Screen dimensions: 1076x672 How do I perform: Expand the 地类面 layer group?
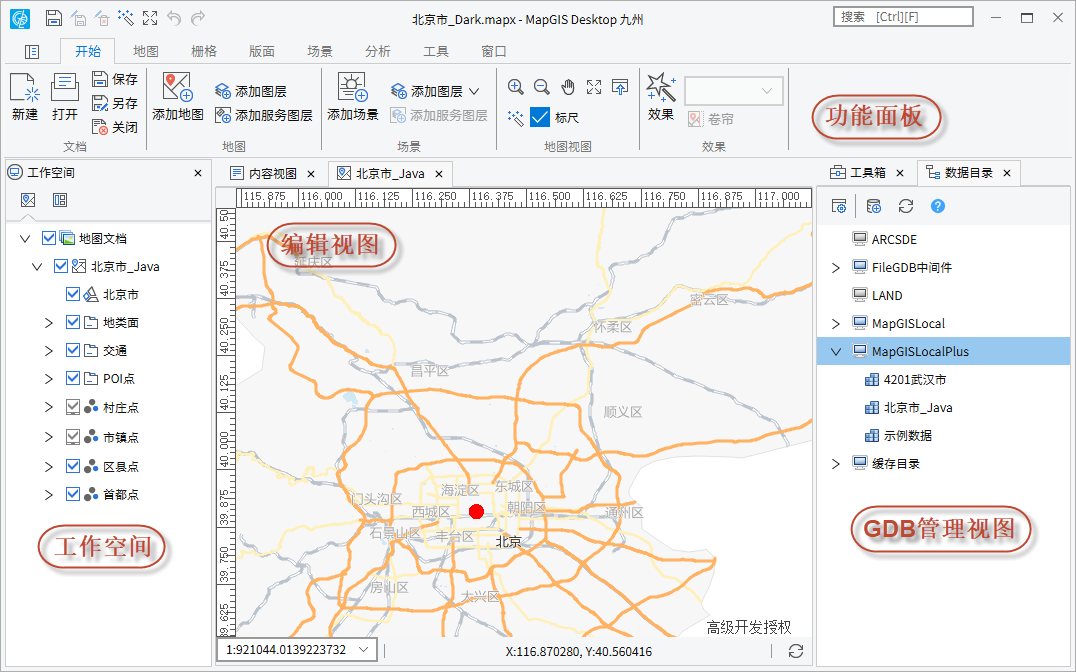(x=48, y=323)
